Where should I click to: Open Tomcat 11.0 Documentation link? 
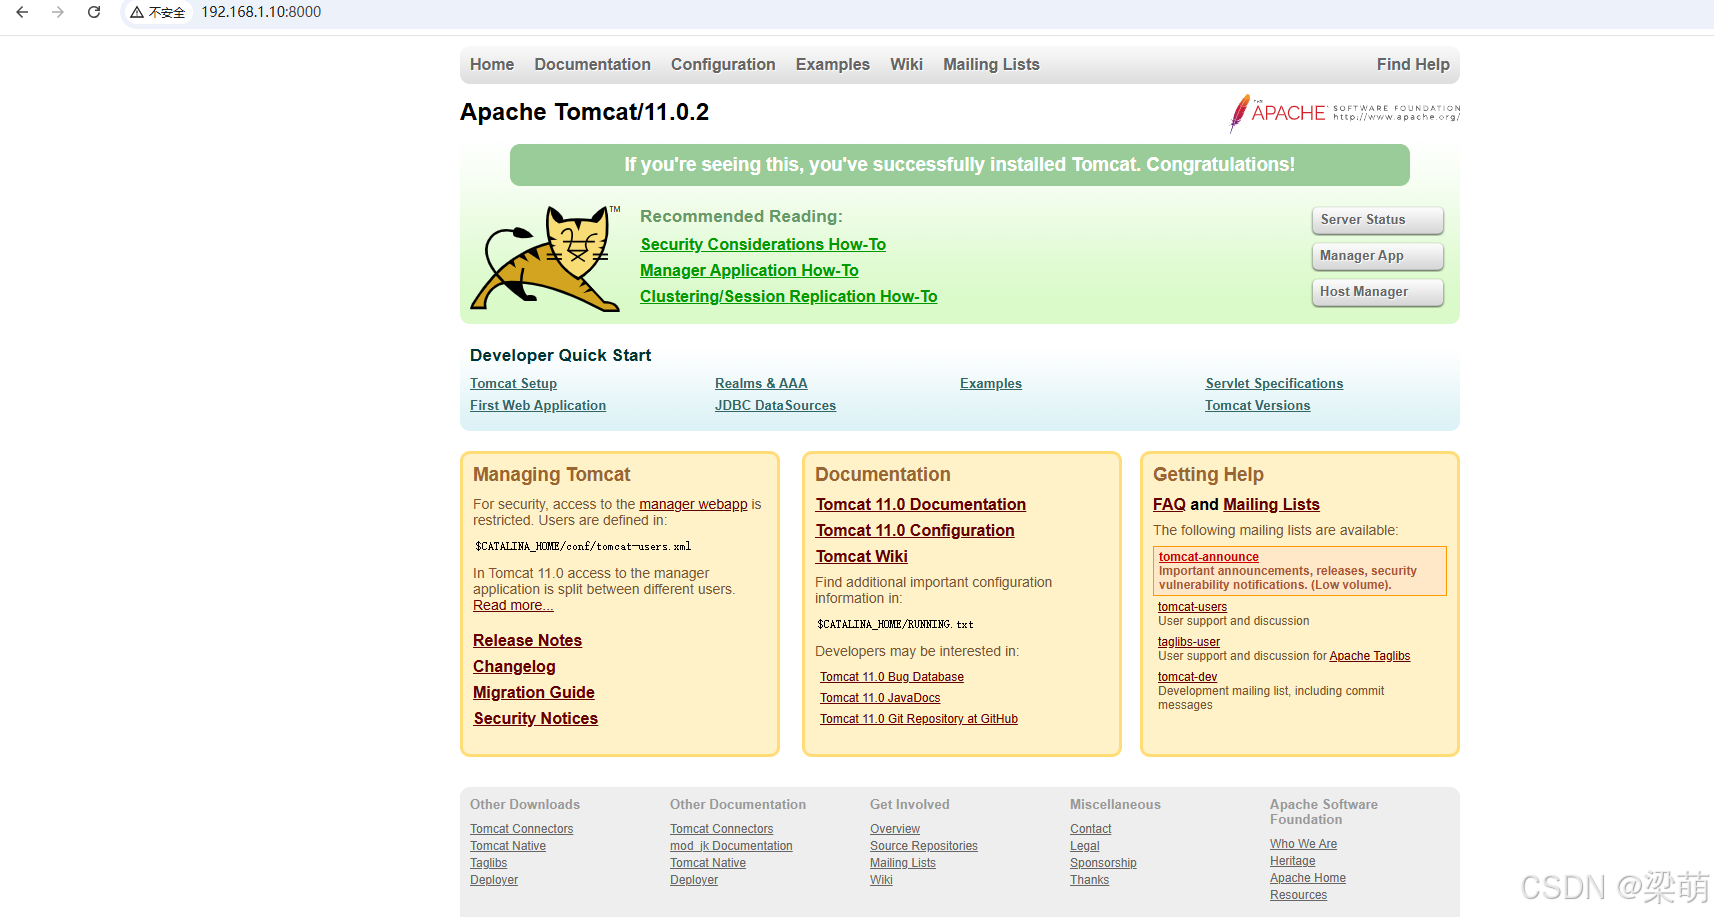[920, 504]
